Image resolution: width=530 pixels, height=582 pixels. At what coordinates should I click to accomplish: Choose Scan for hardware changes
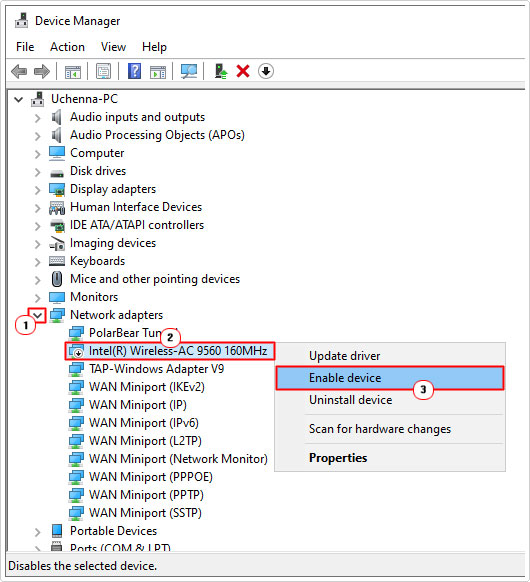pos(390,429)
